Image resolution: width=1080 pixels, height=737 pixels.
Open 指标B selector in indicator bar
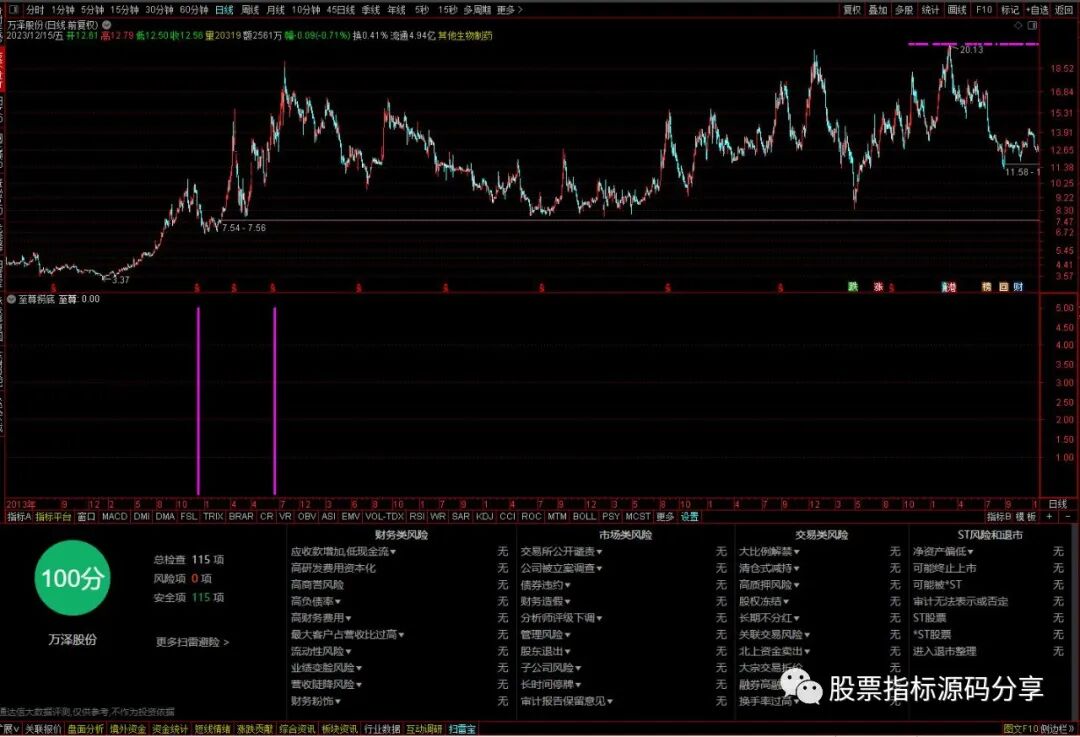(x=999, y=516)
